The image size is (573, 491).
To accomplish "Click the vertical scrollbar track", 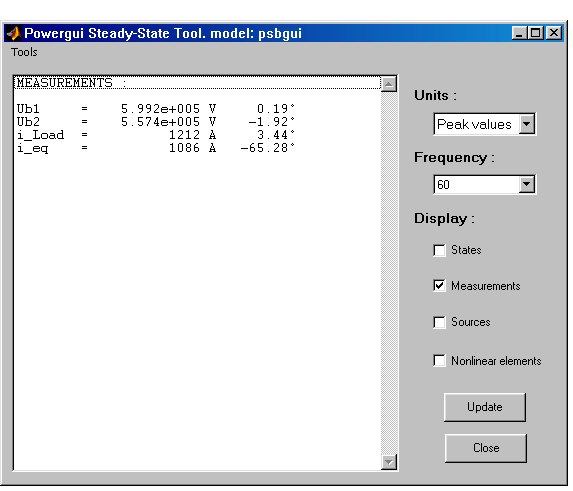I will click(389, 273).
